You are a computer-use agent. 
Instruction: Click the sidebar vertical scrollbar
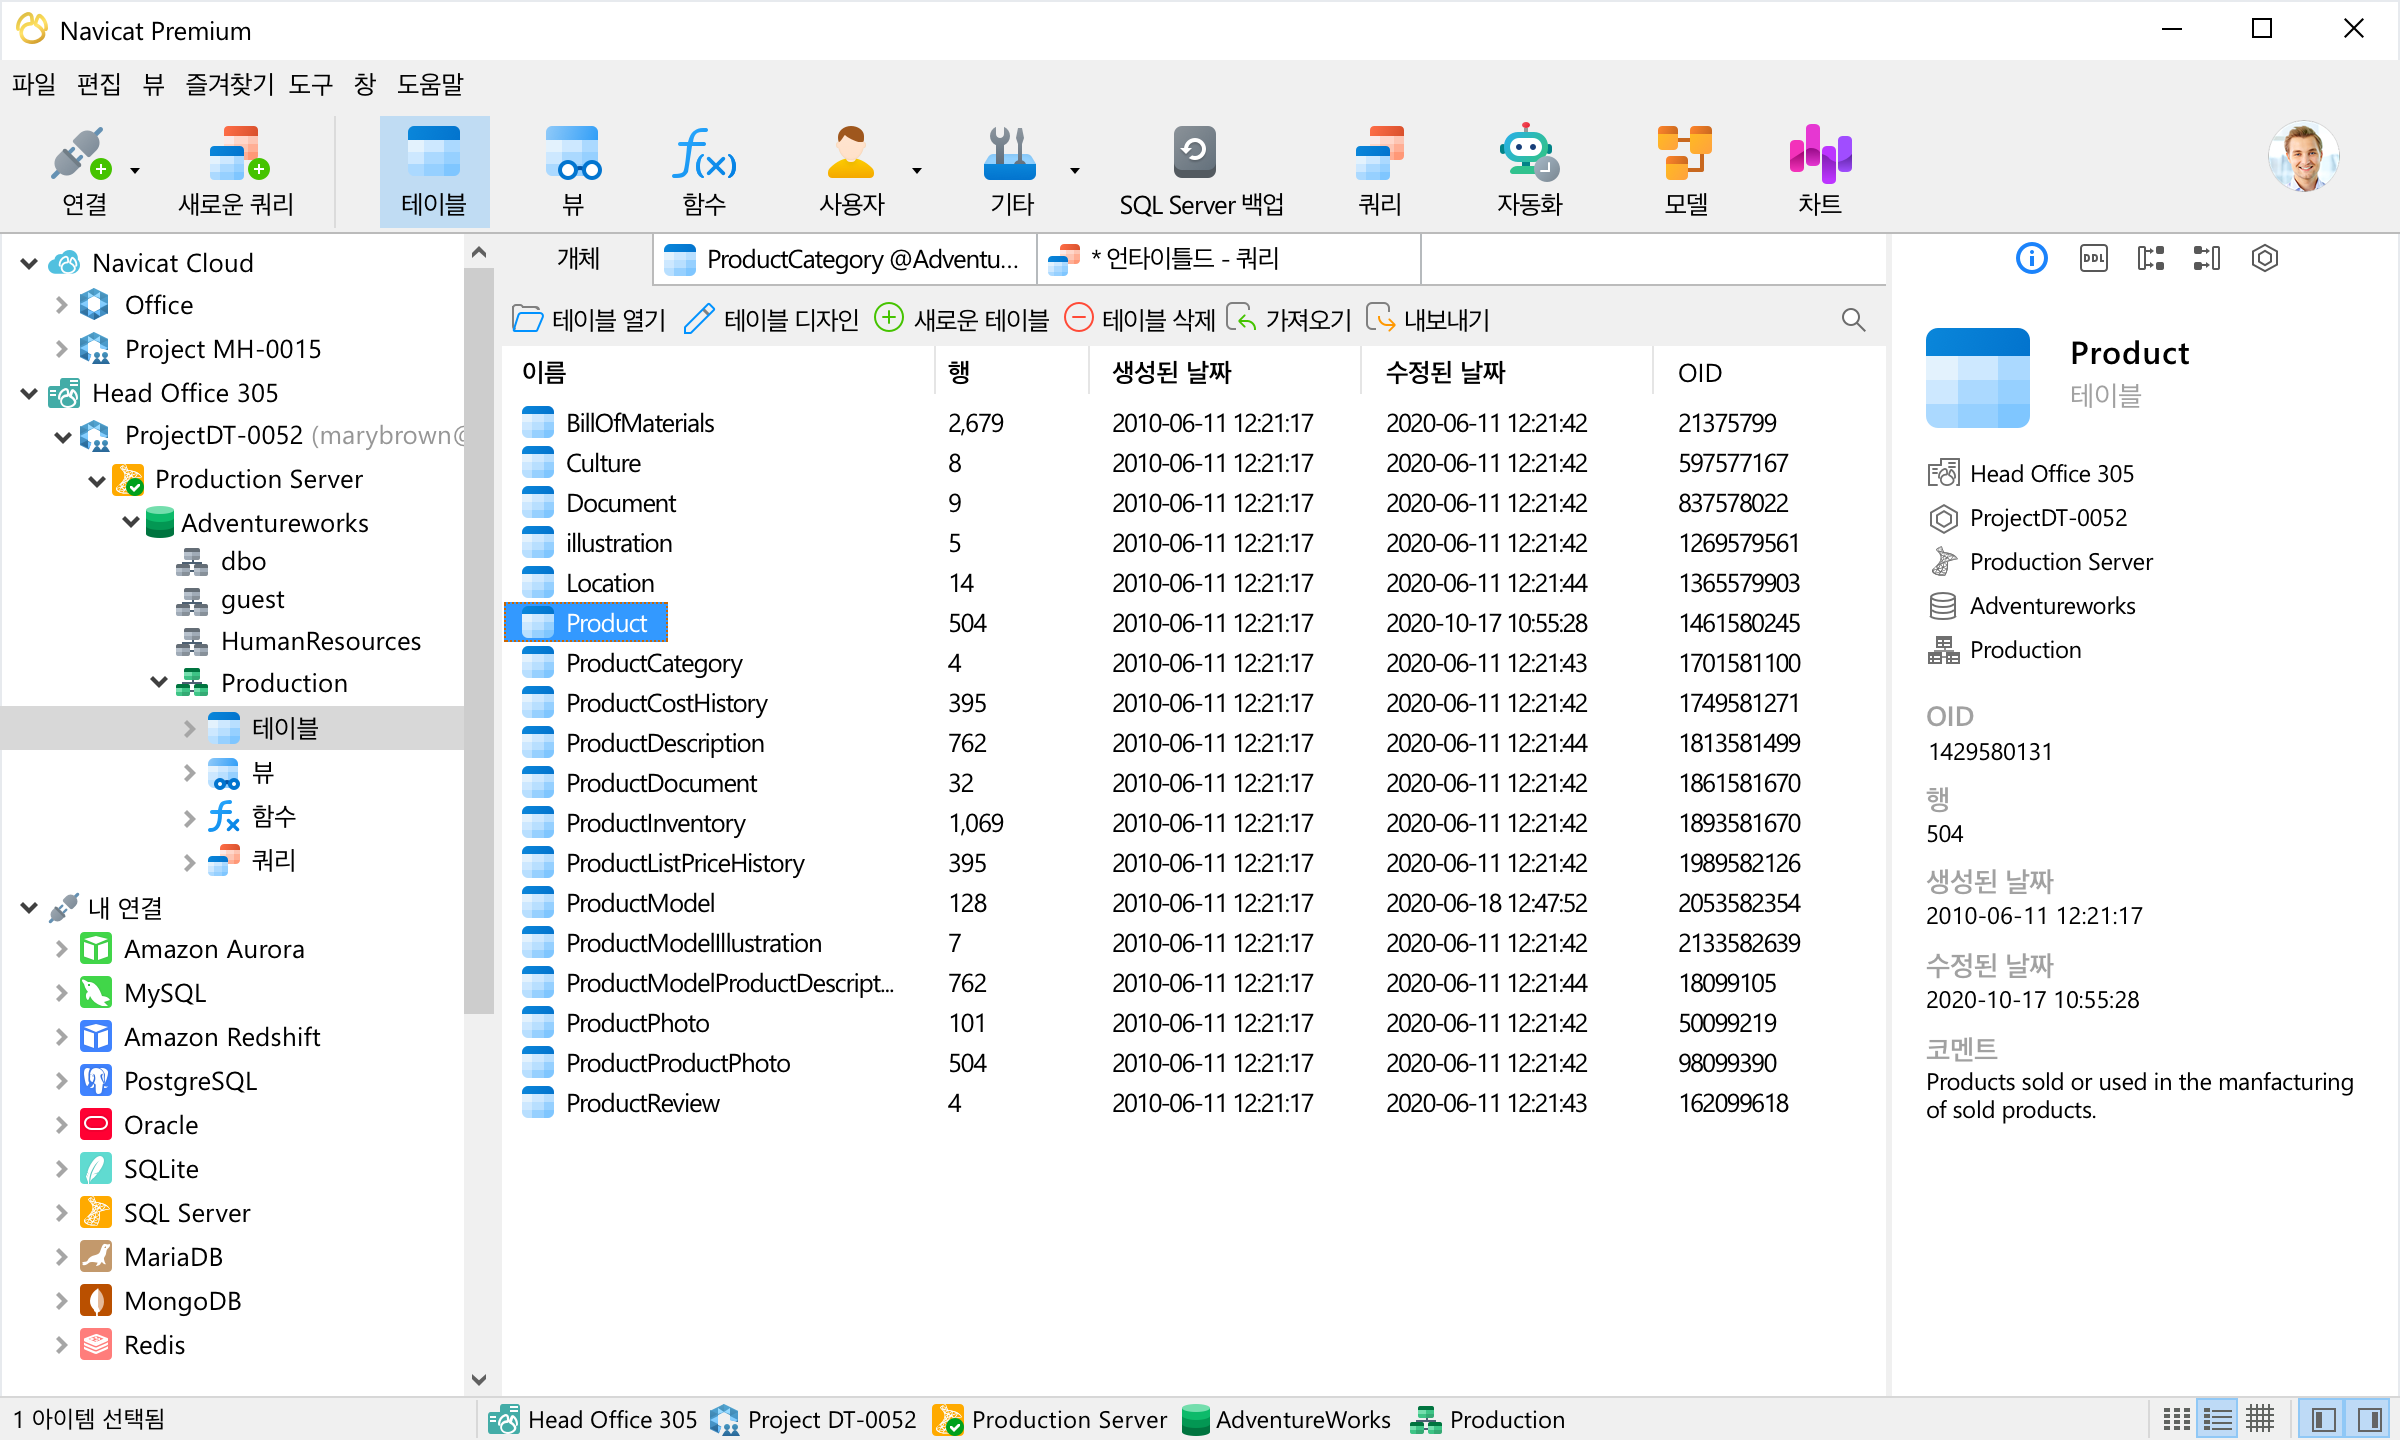(479, 640)
